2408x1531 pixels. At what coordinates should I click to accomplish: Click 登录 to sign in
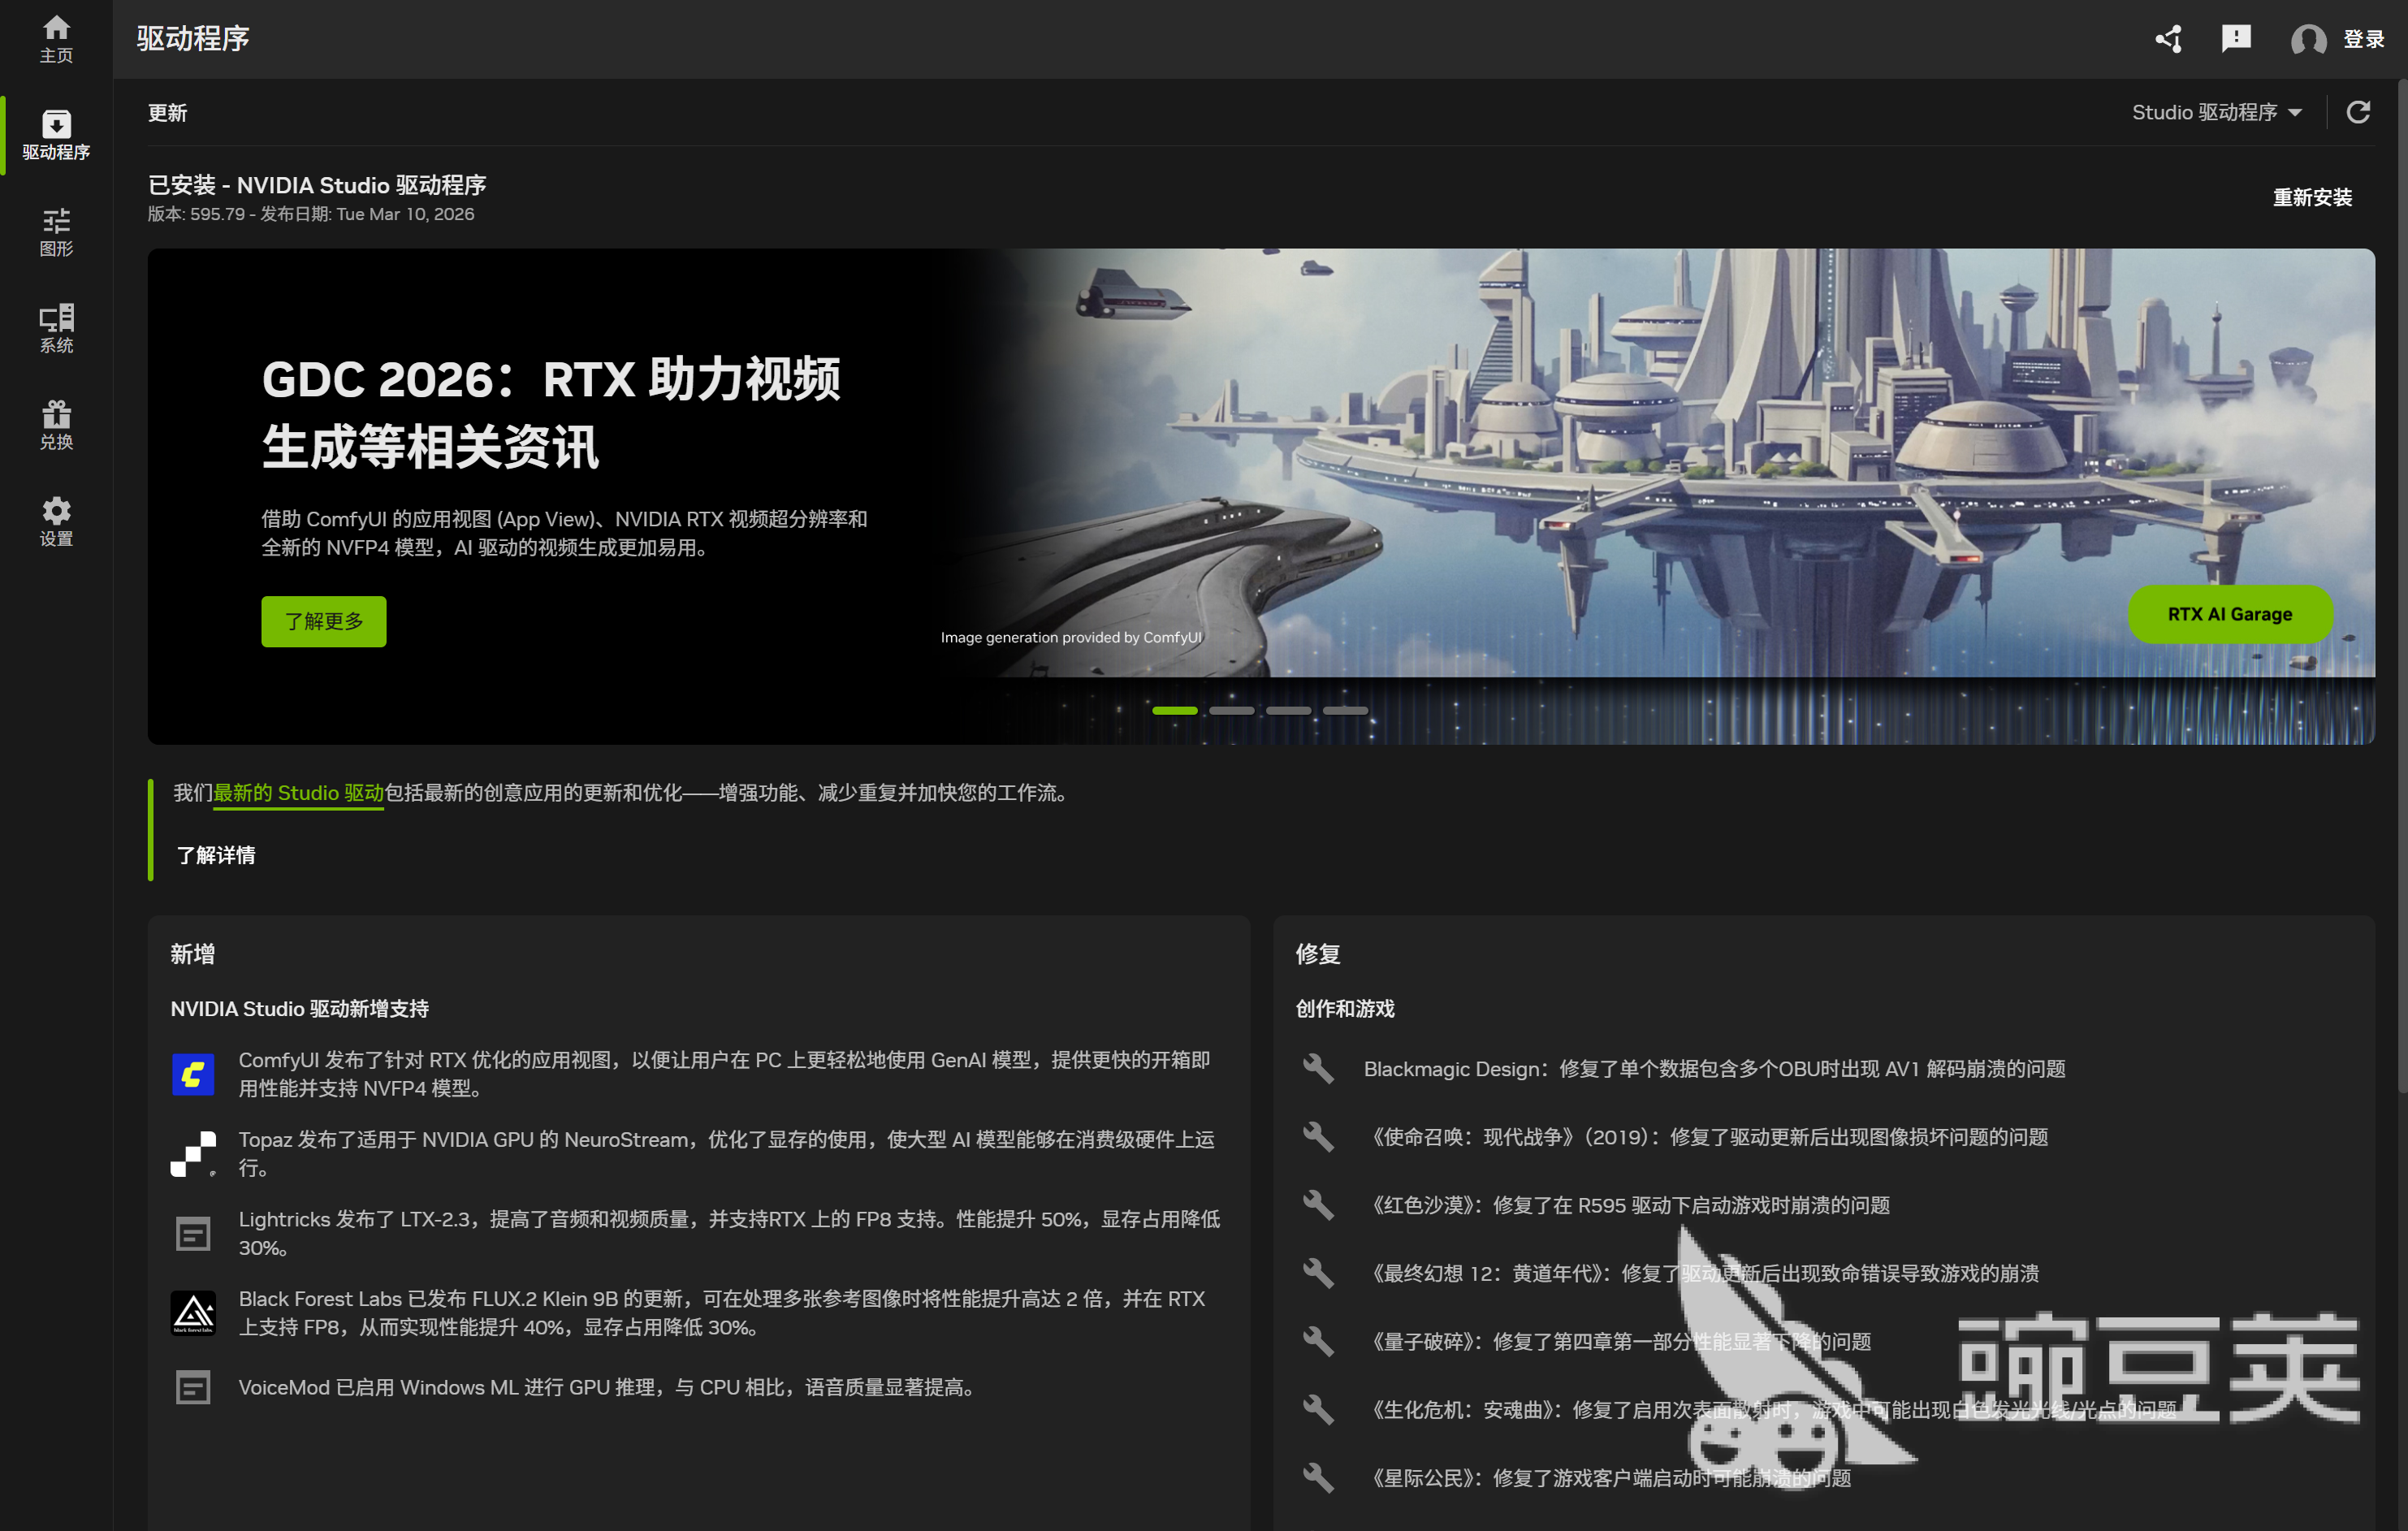click(2364, 39)
